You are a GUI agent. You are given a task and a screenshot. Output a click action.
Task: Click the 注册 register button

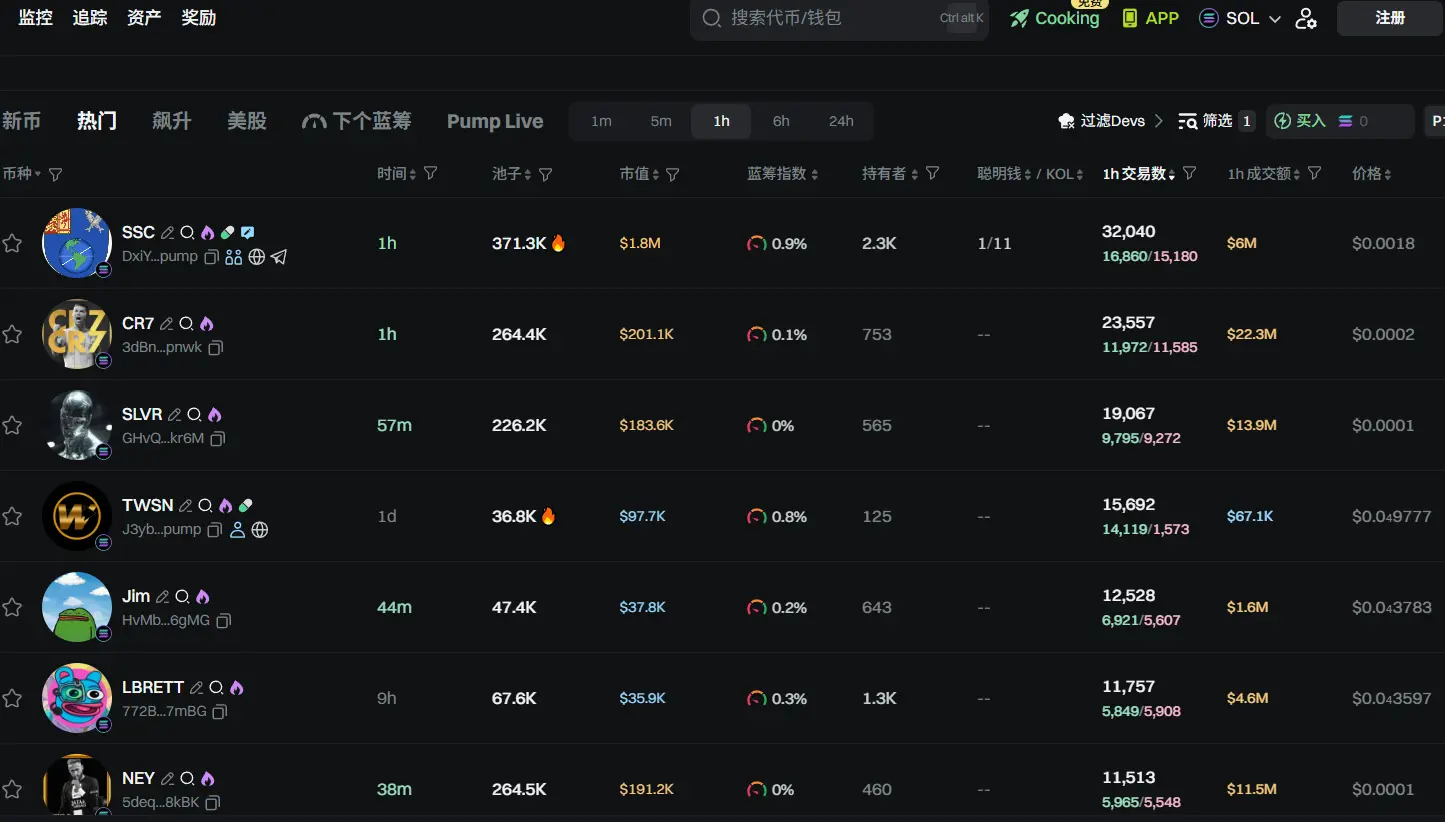(1389, 18)
